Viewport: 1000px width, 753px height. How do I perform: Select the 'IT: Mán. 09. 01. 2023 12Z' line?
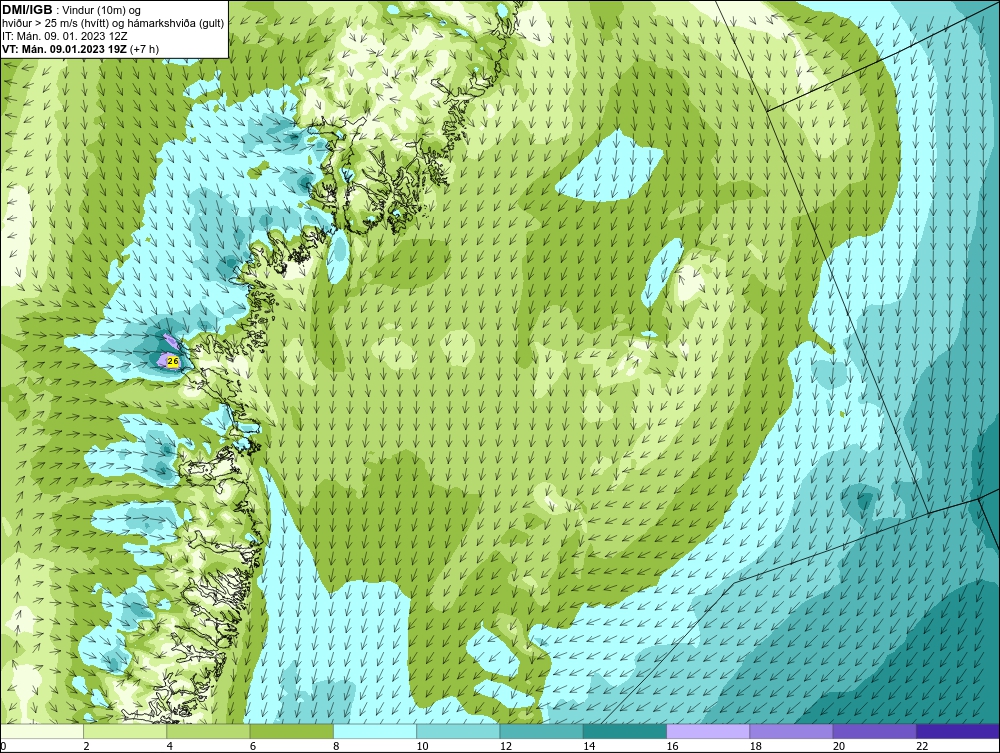pos(65,36)
